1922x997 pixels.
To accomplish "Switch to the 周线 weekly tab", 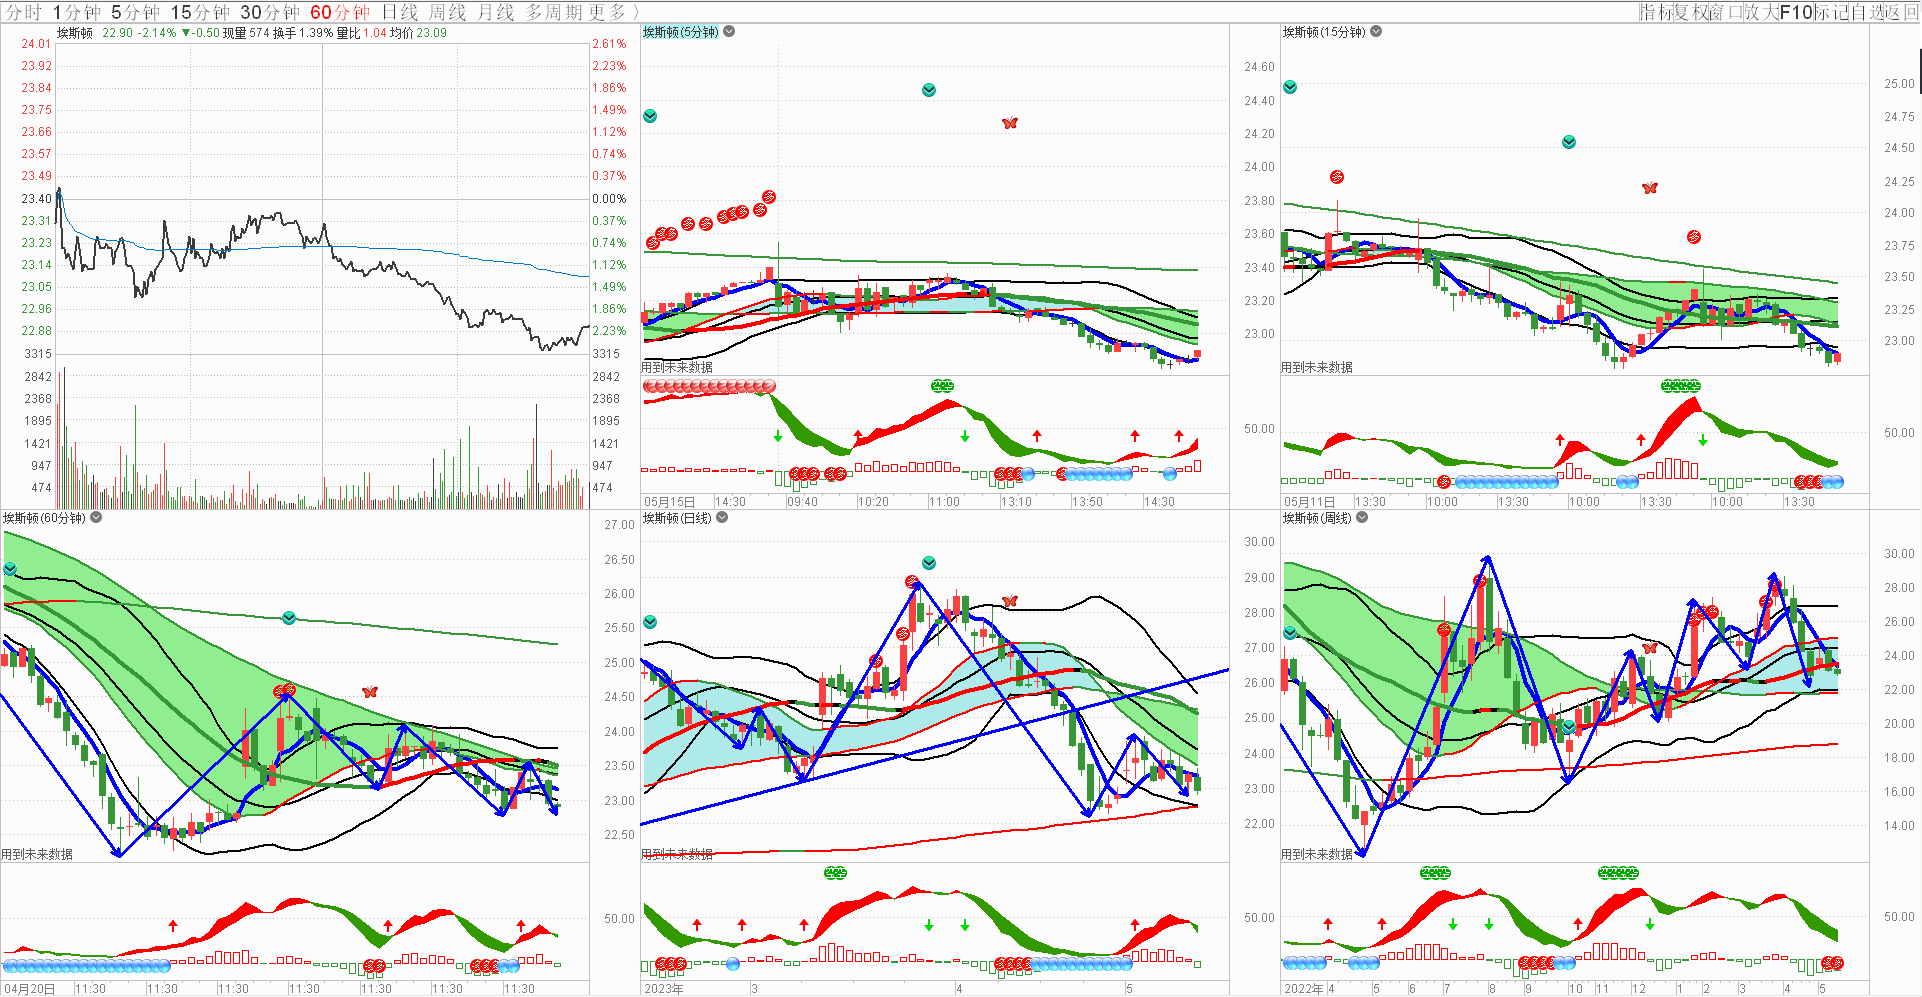I will tap(447, 12).
